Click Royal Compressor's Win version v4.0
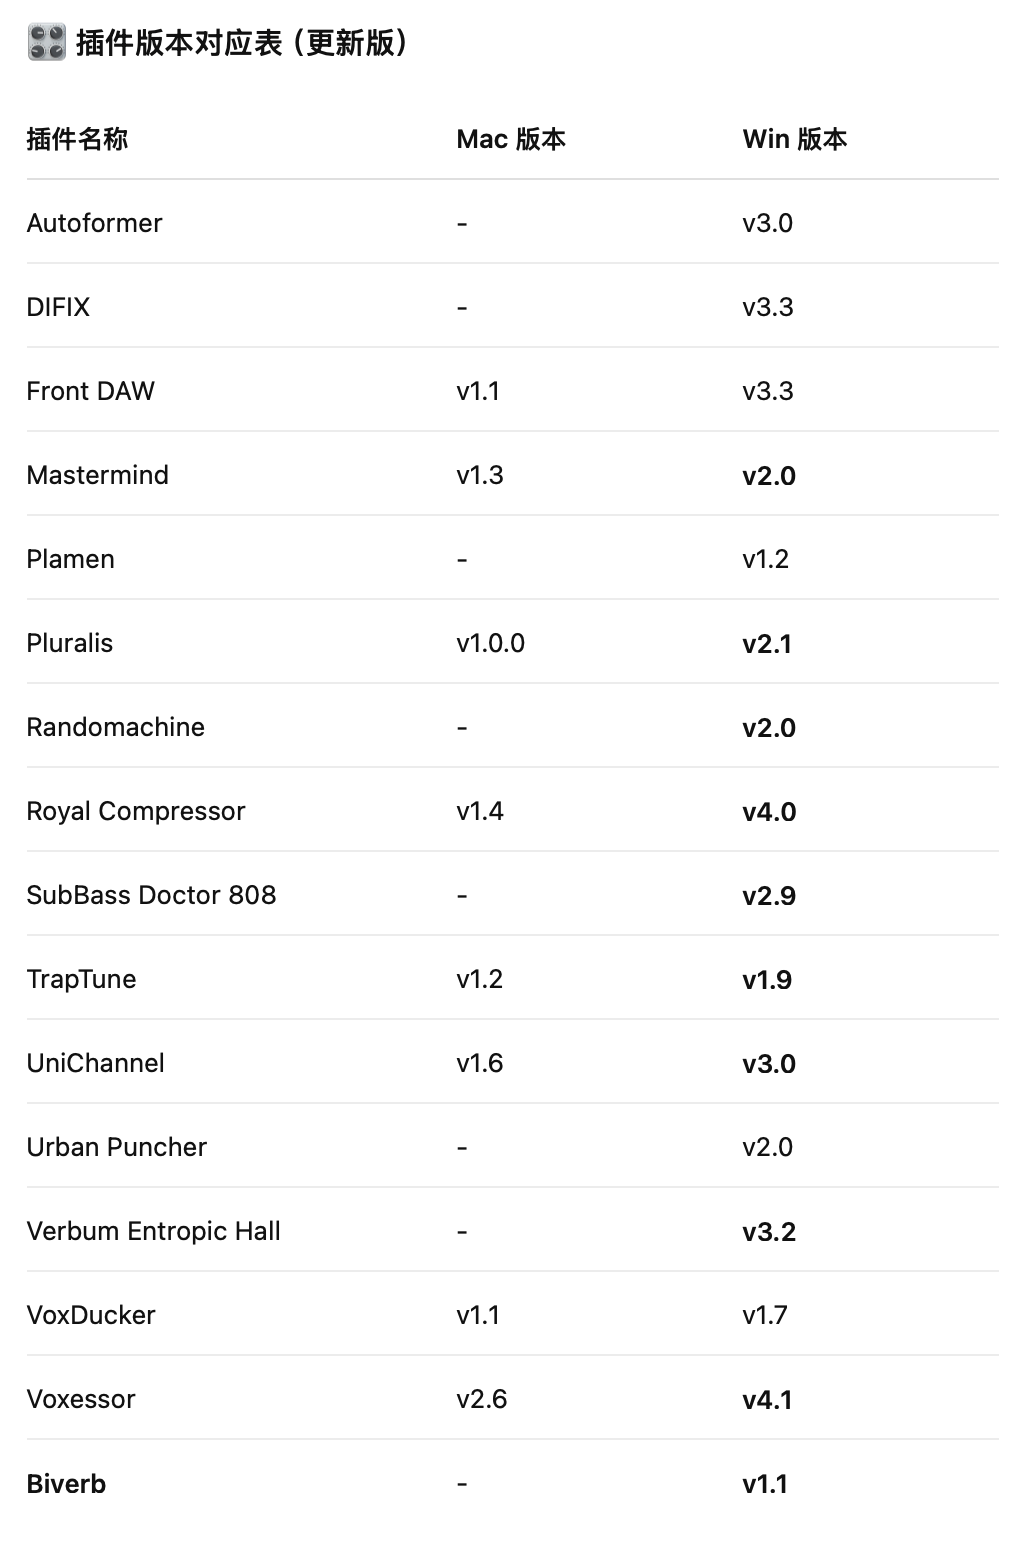This screenshot has height=1550, width=1014. 768,812
